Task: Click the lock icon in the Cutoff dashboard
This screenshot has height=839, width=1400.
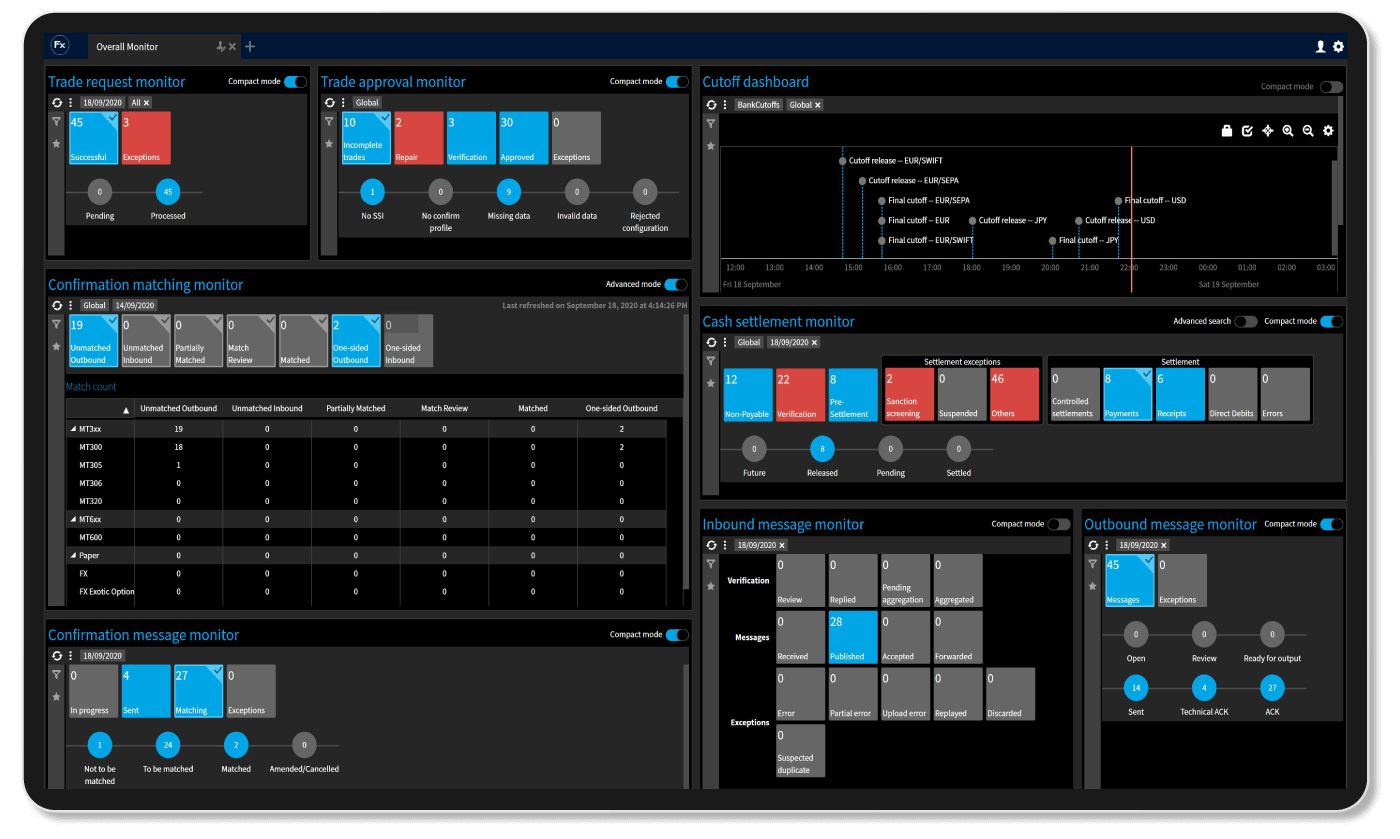Action: 1227,131
